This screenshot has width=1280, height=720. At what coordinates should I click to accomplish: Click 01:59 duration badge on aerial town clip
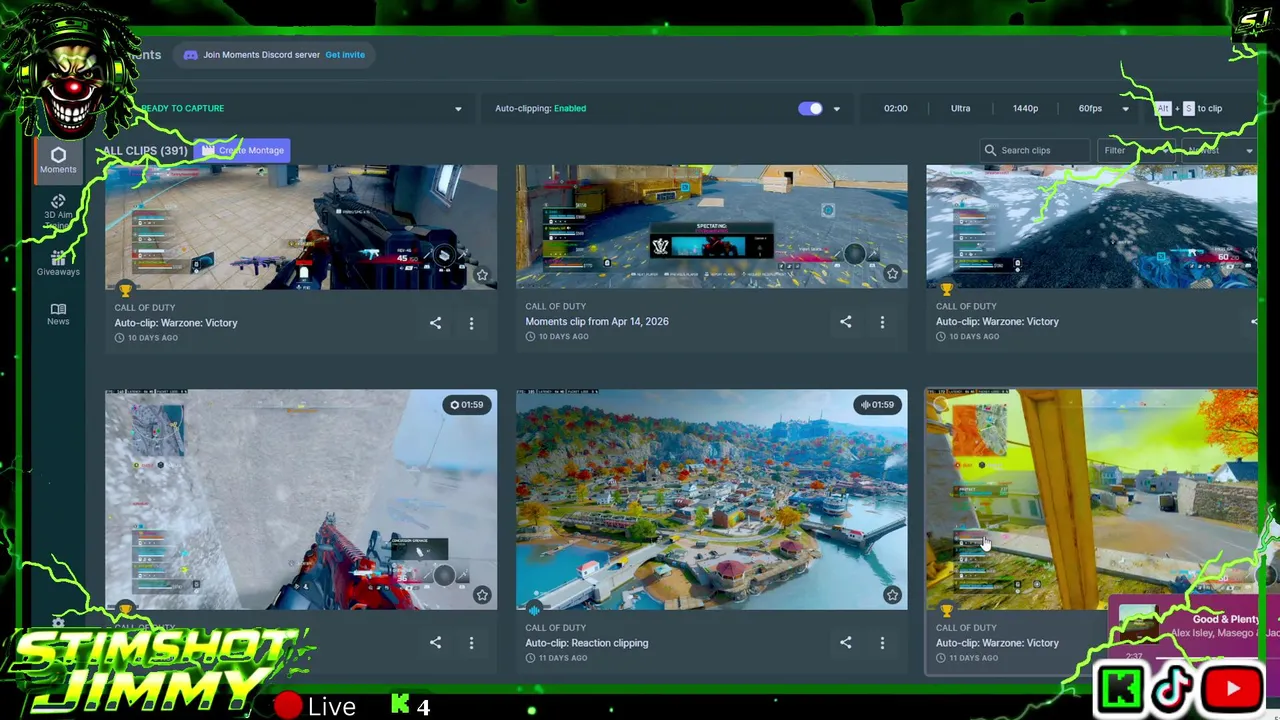[876, 405]
